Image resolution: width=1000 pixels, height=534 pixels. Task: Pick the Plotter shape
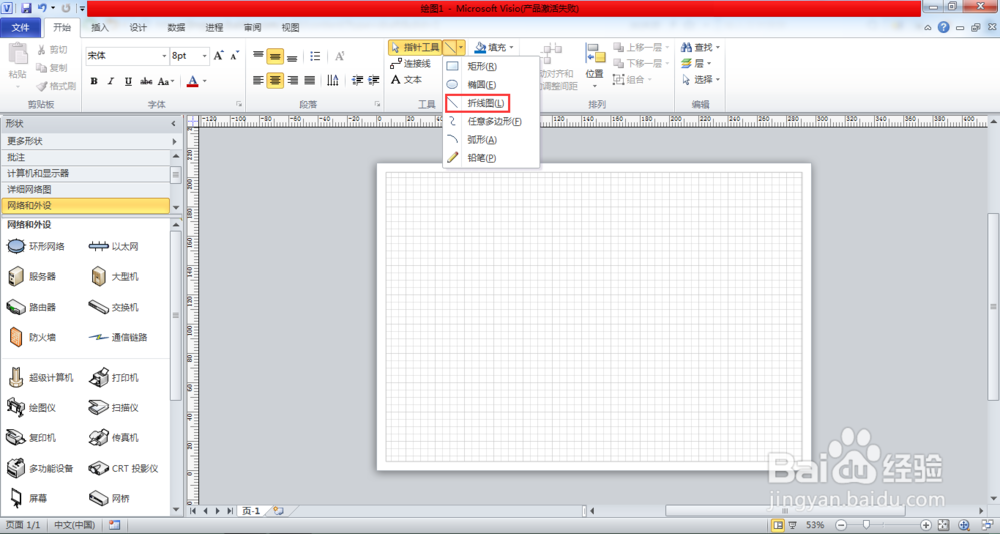(x=32, y=407)
